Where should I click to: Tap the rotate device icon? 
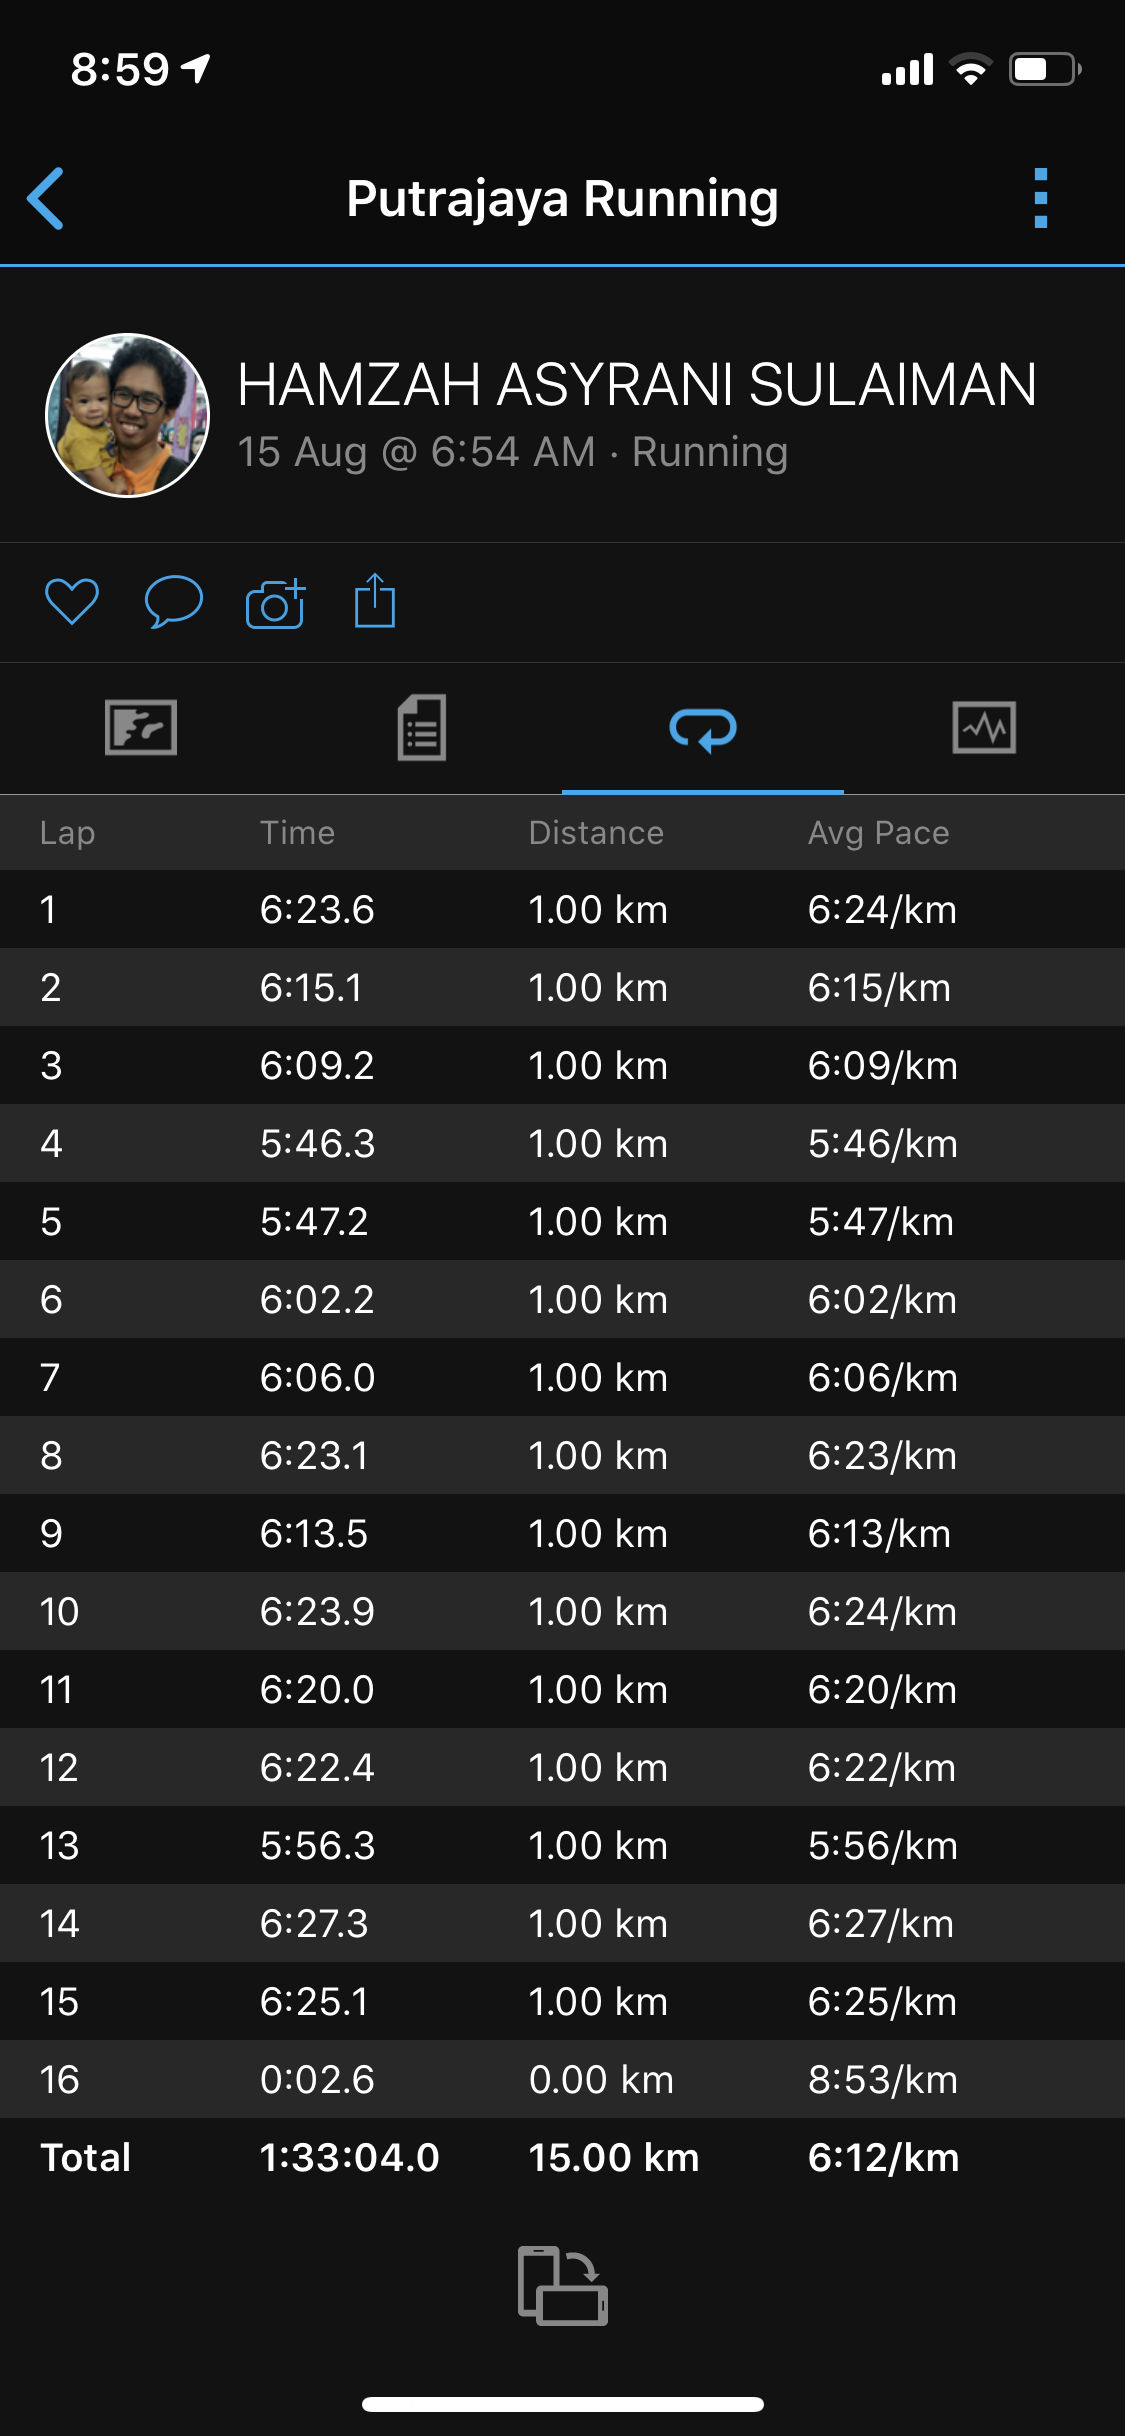(x=562, y=2286)
